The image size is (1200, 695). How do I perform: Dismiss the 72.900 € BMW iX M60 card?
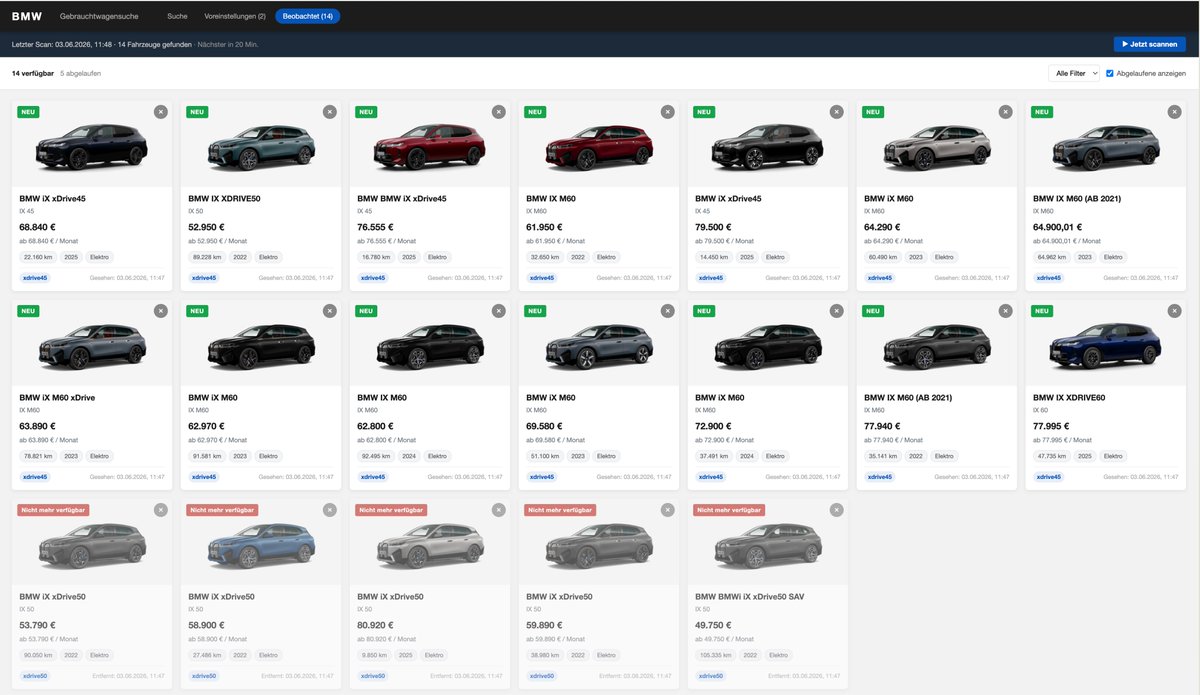[836, 311]
